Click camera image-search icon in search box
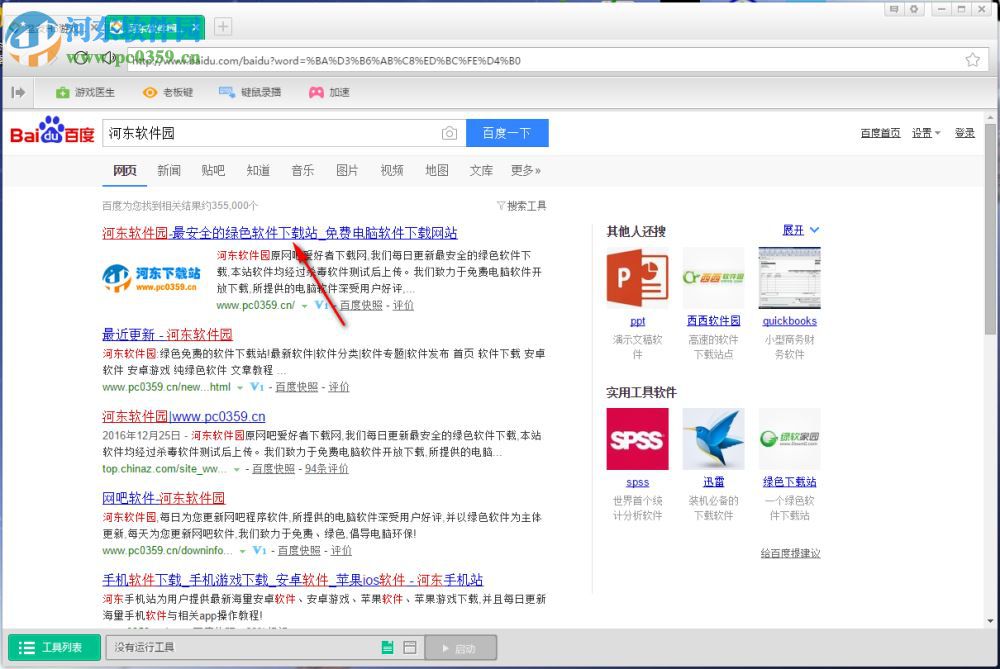Screen dimensions: 1000x669 pyautogui.click(x=449, y=133)
